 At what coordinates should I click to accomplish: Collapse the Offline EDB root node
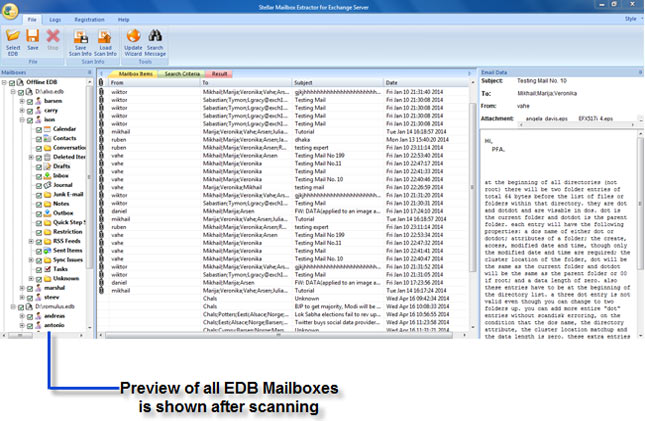[x=5, y=82]
